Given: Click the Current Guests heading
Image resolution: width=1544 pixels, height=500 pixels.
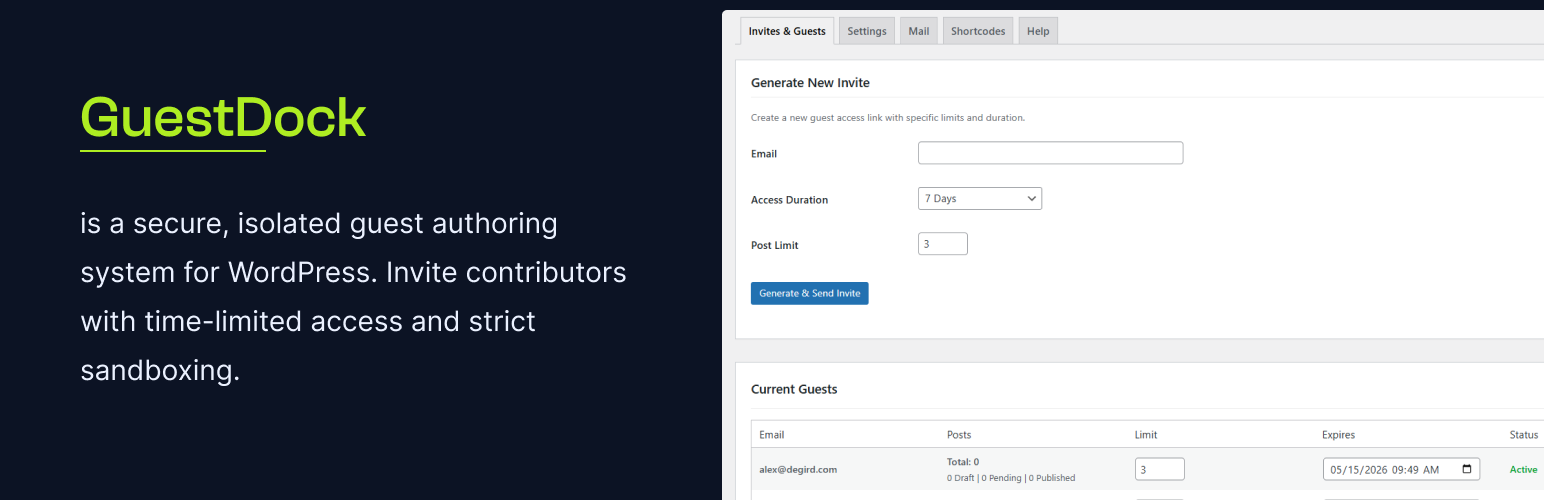Looking at the screenshot, I should [x=794, y=389].
